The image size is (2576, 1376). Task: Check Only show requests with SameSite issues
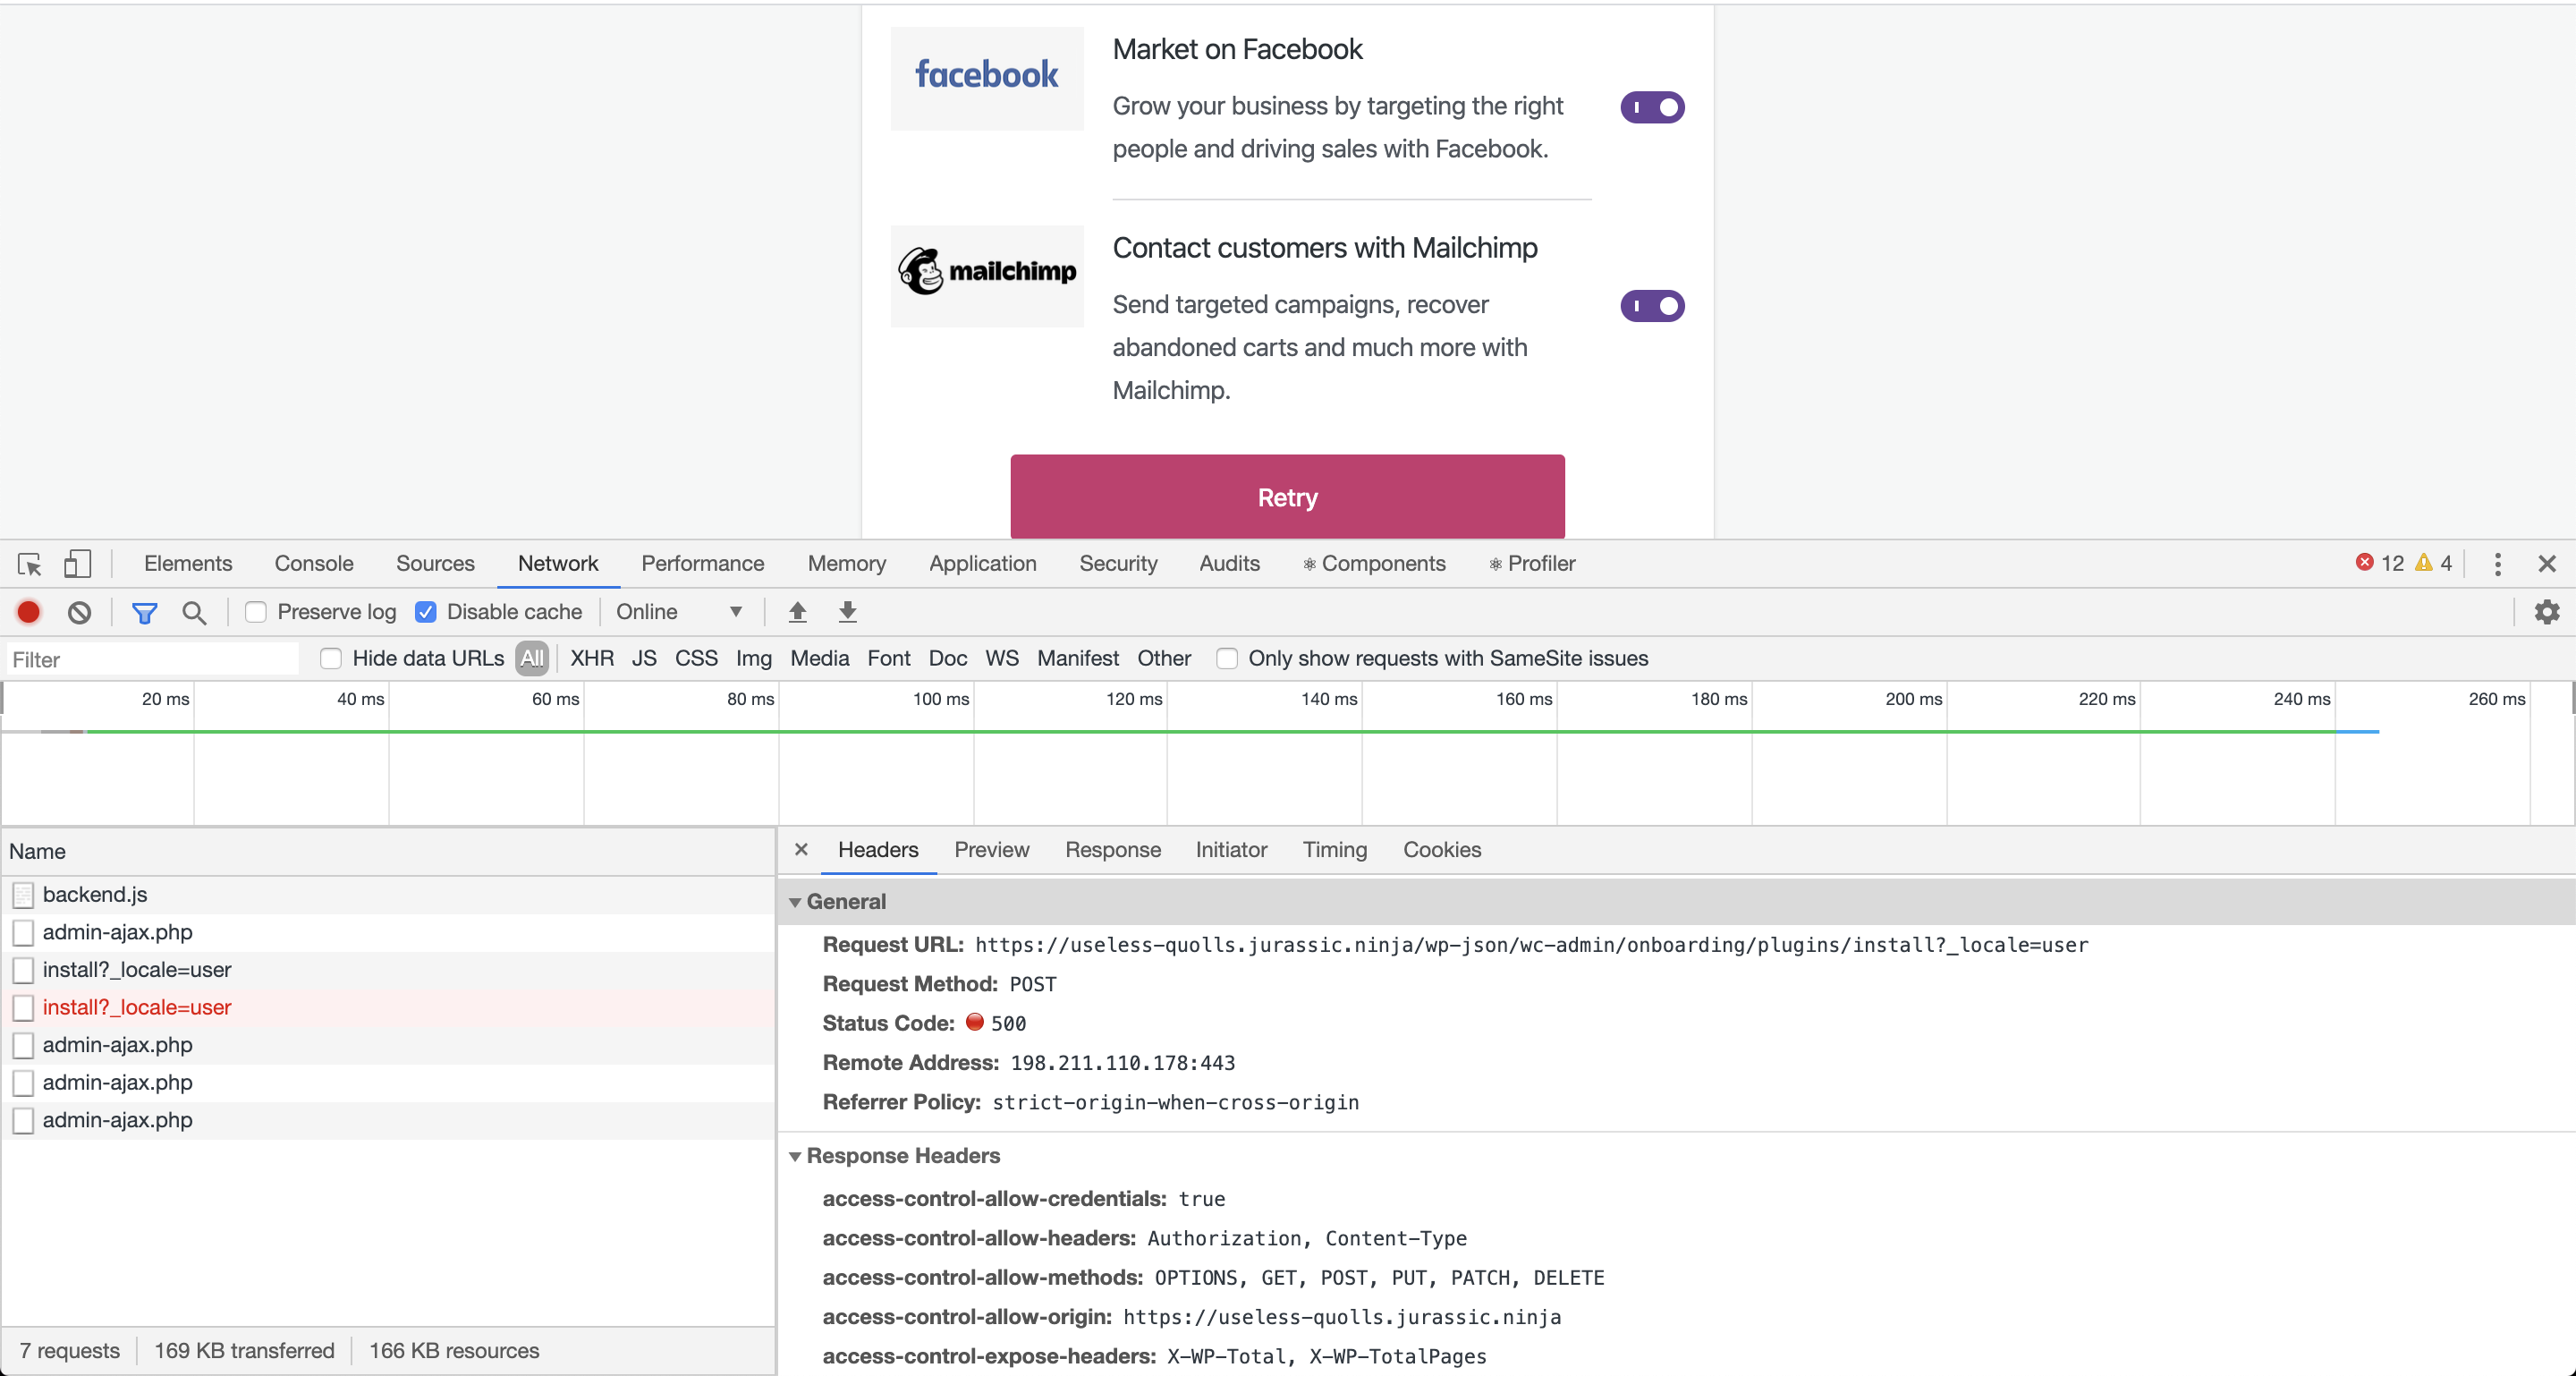point(1227,659)
